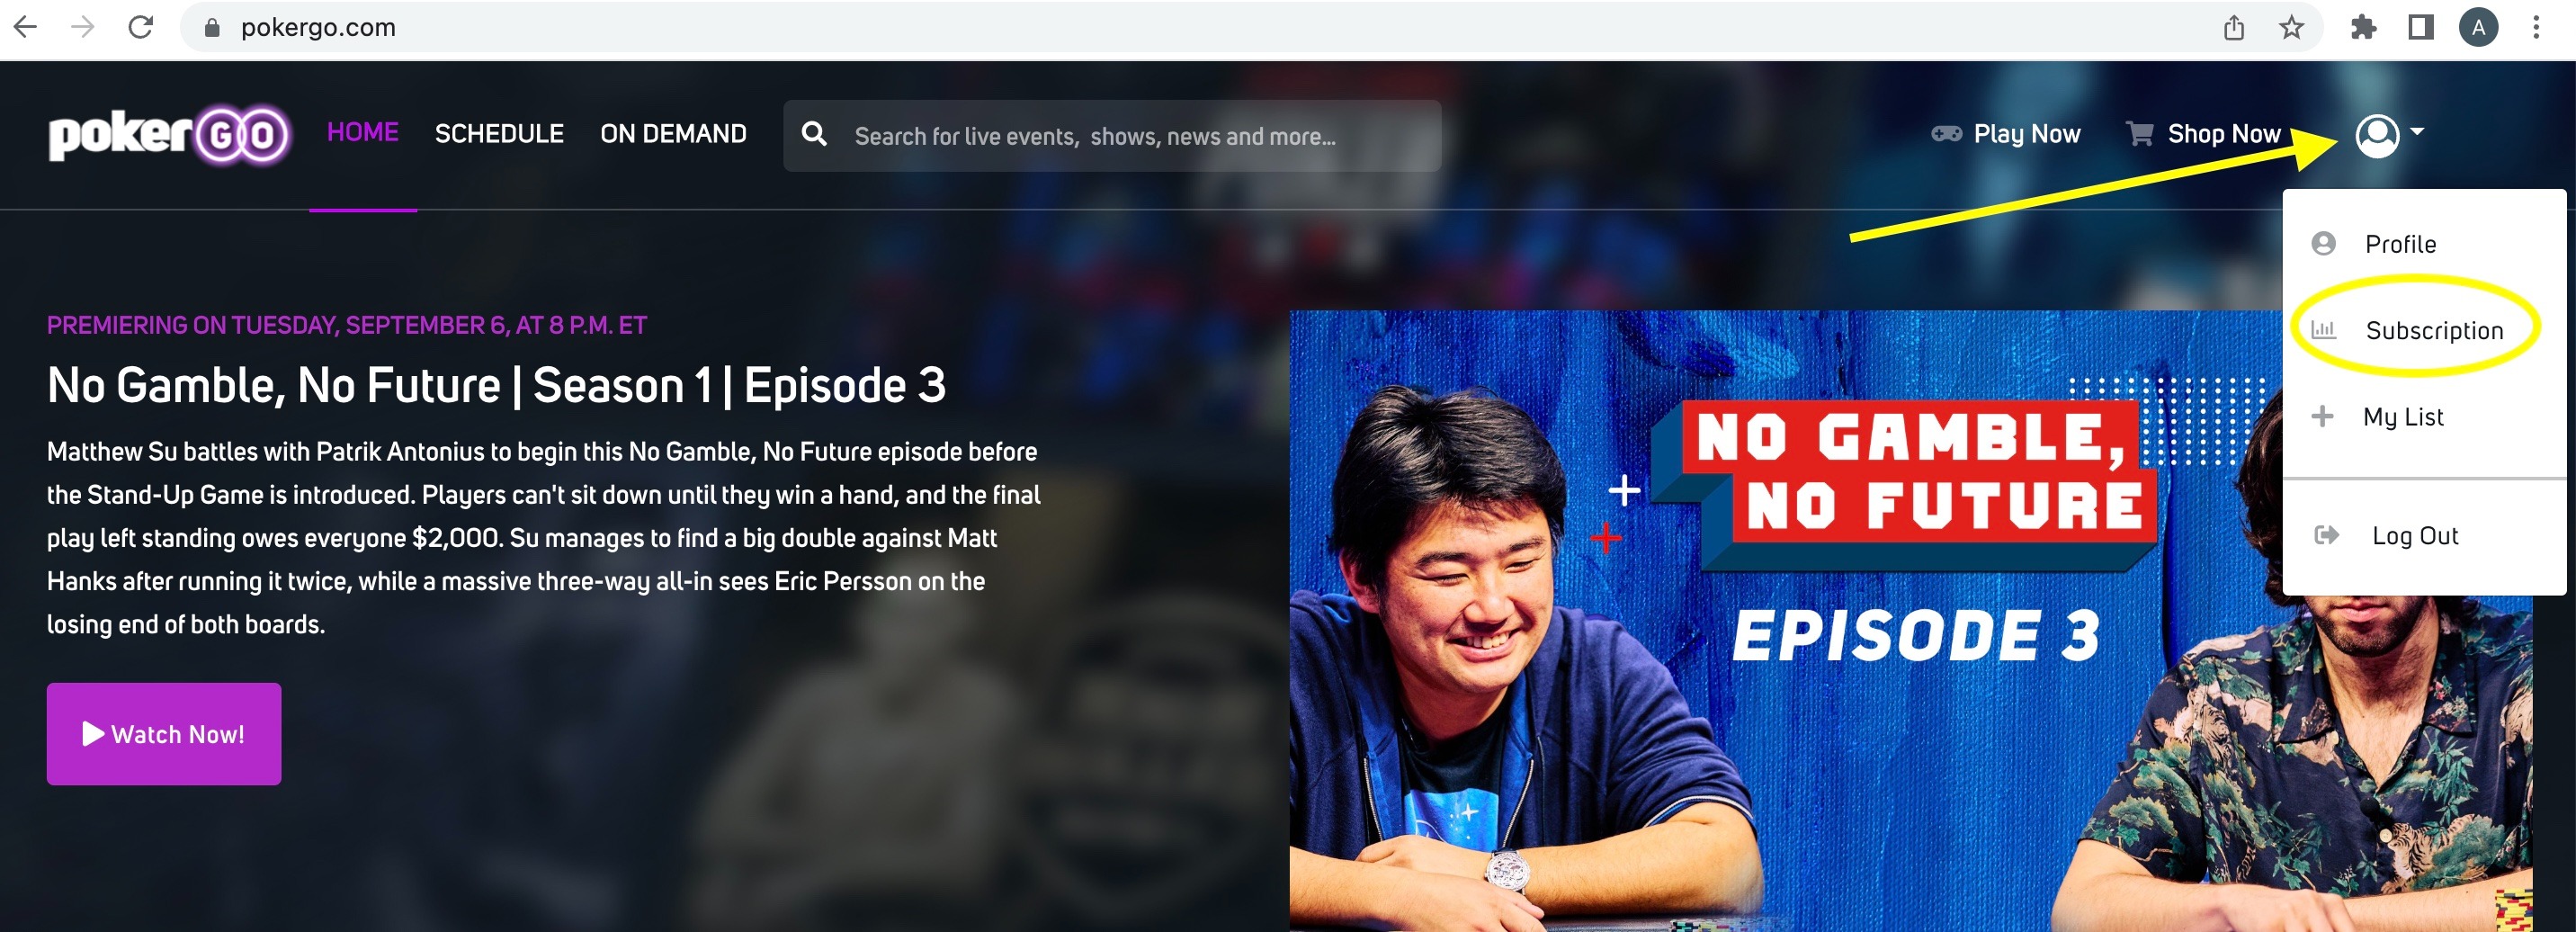Click the search magnifier icon
2576x932 pixels.
pyautogui.click(x=814, y=134)
